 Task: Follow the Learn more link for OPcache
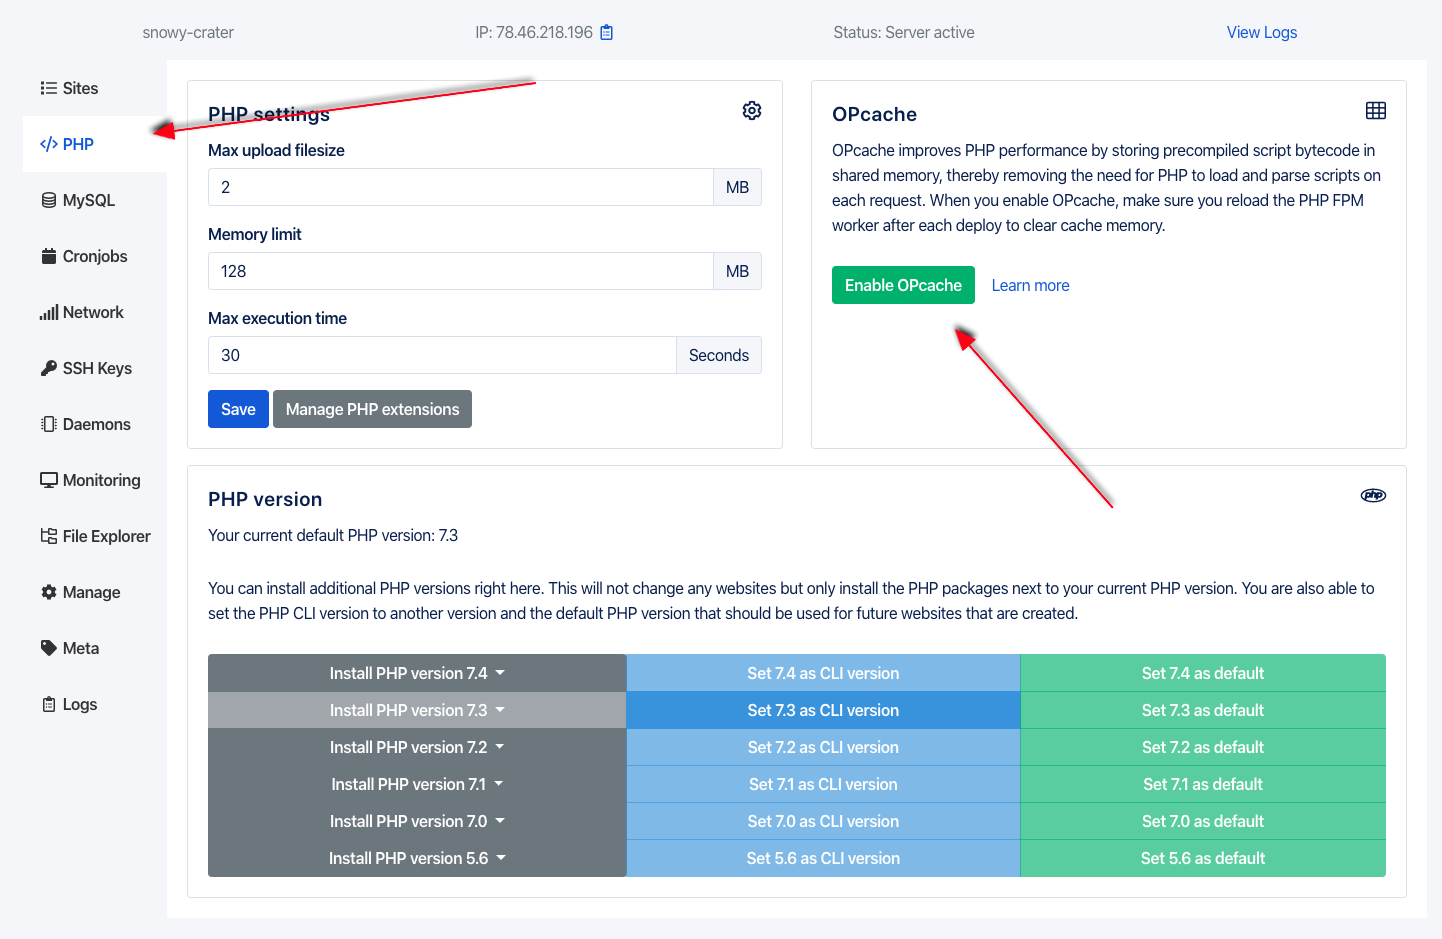pyautogui.click(x=1030, y=285)
